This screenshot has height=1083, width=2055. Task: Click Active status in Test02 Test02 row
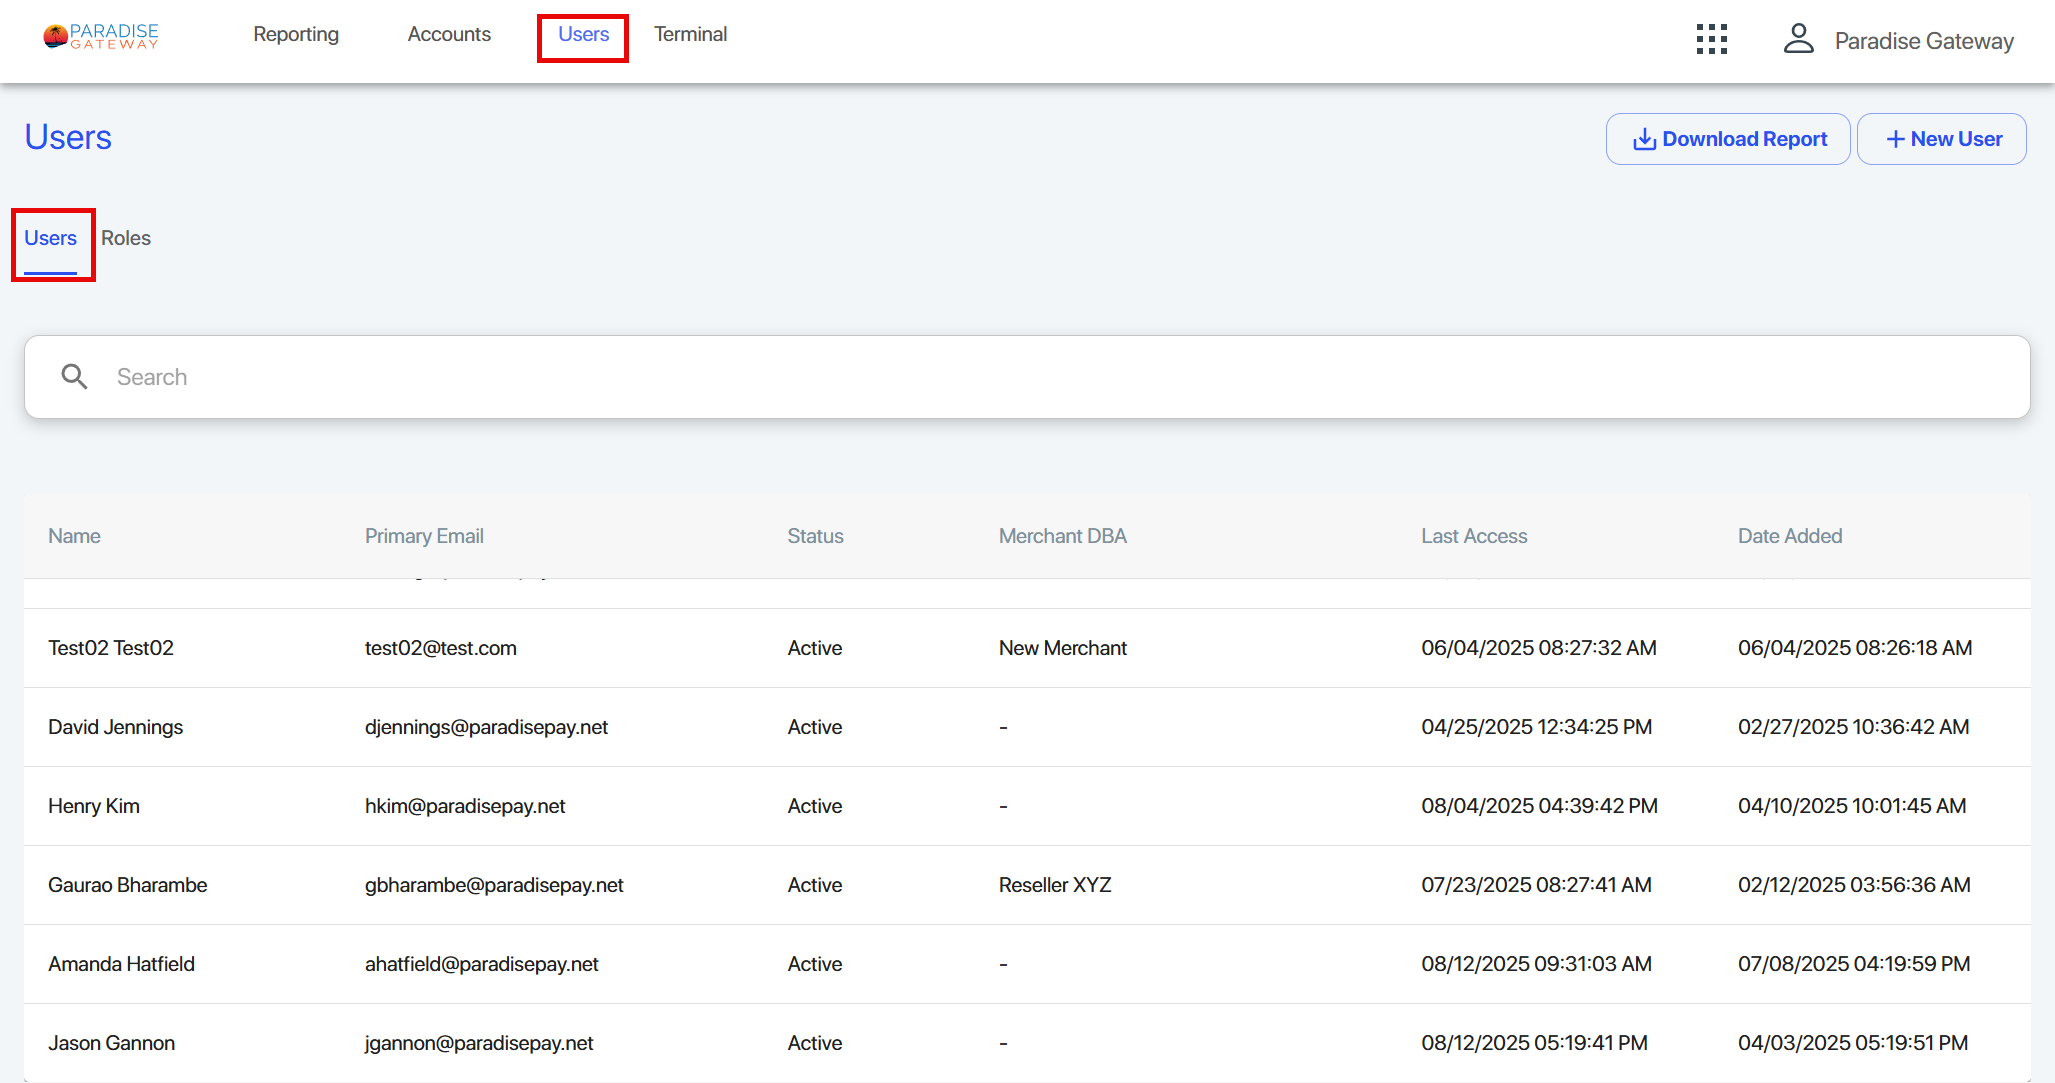click(815, 648)
